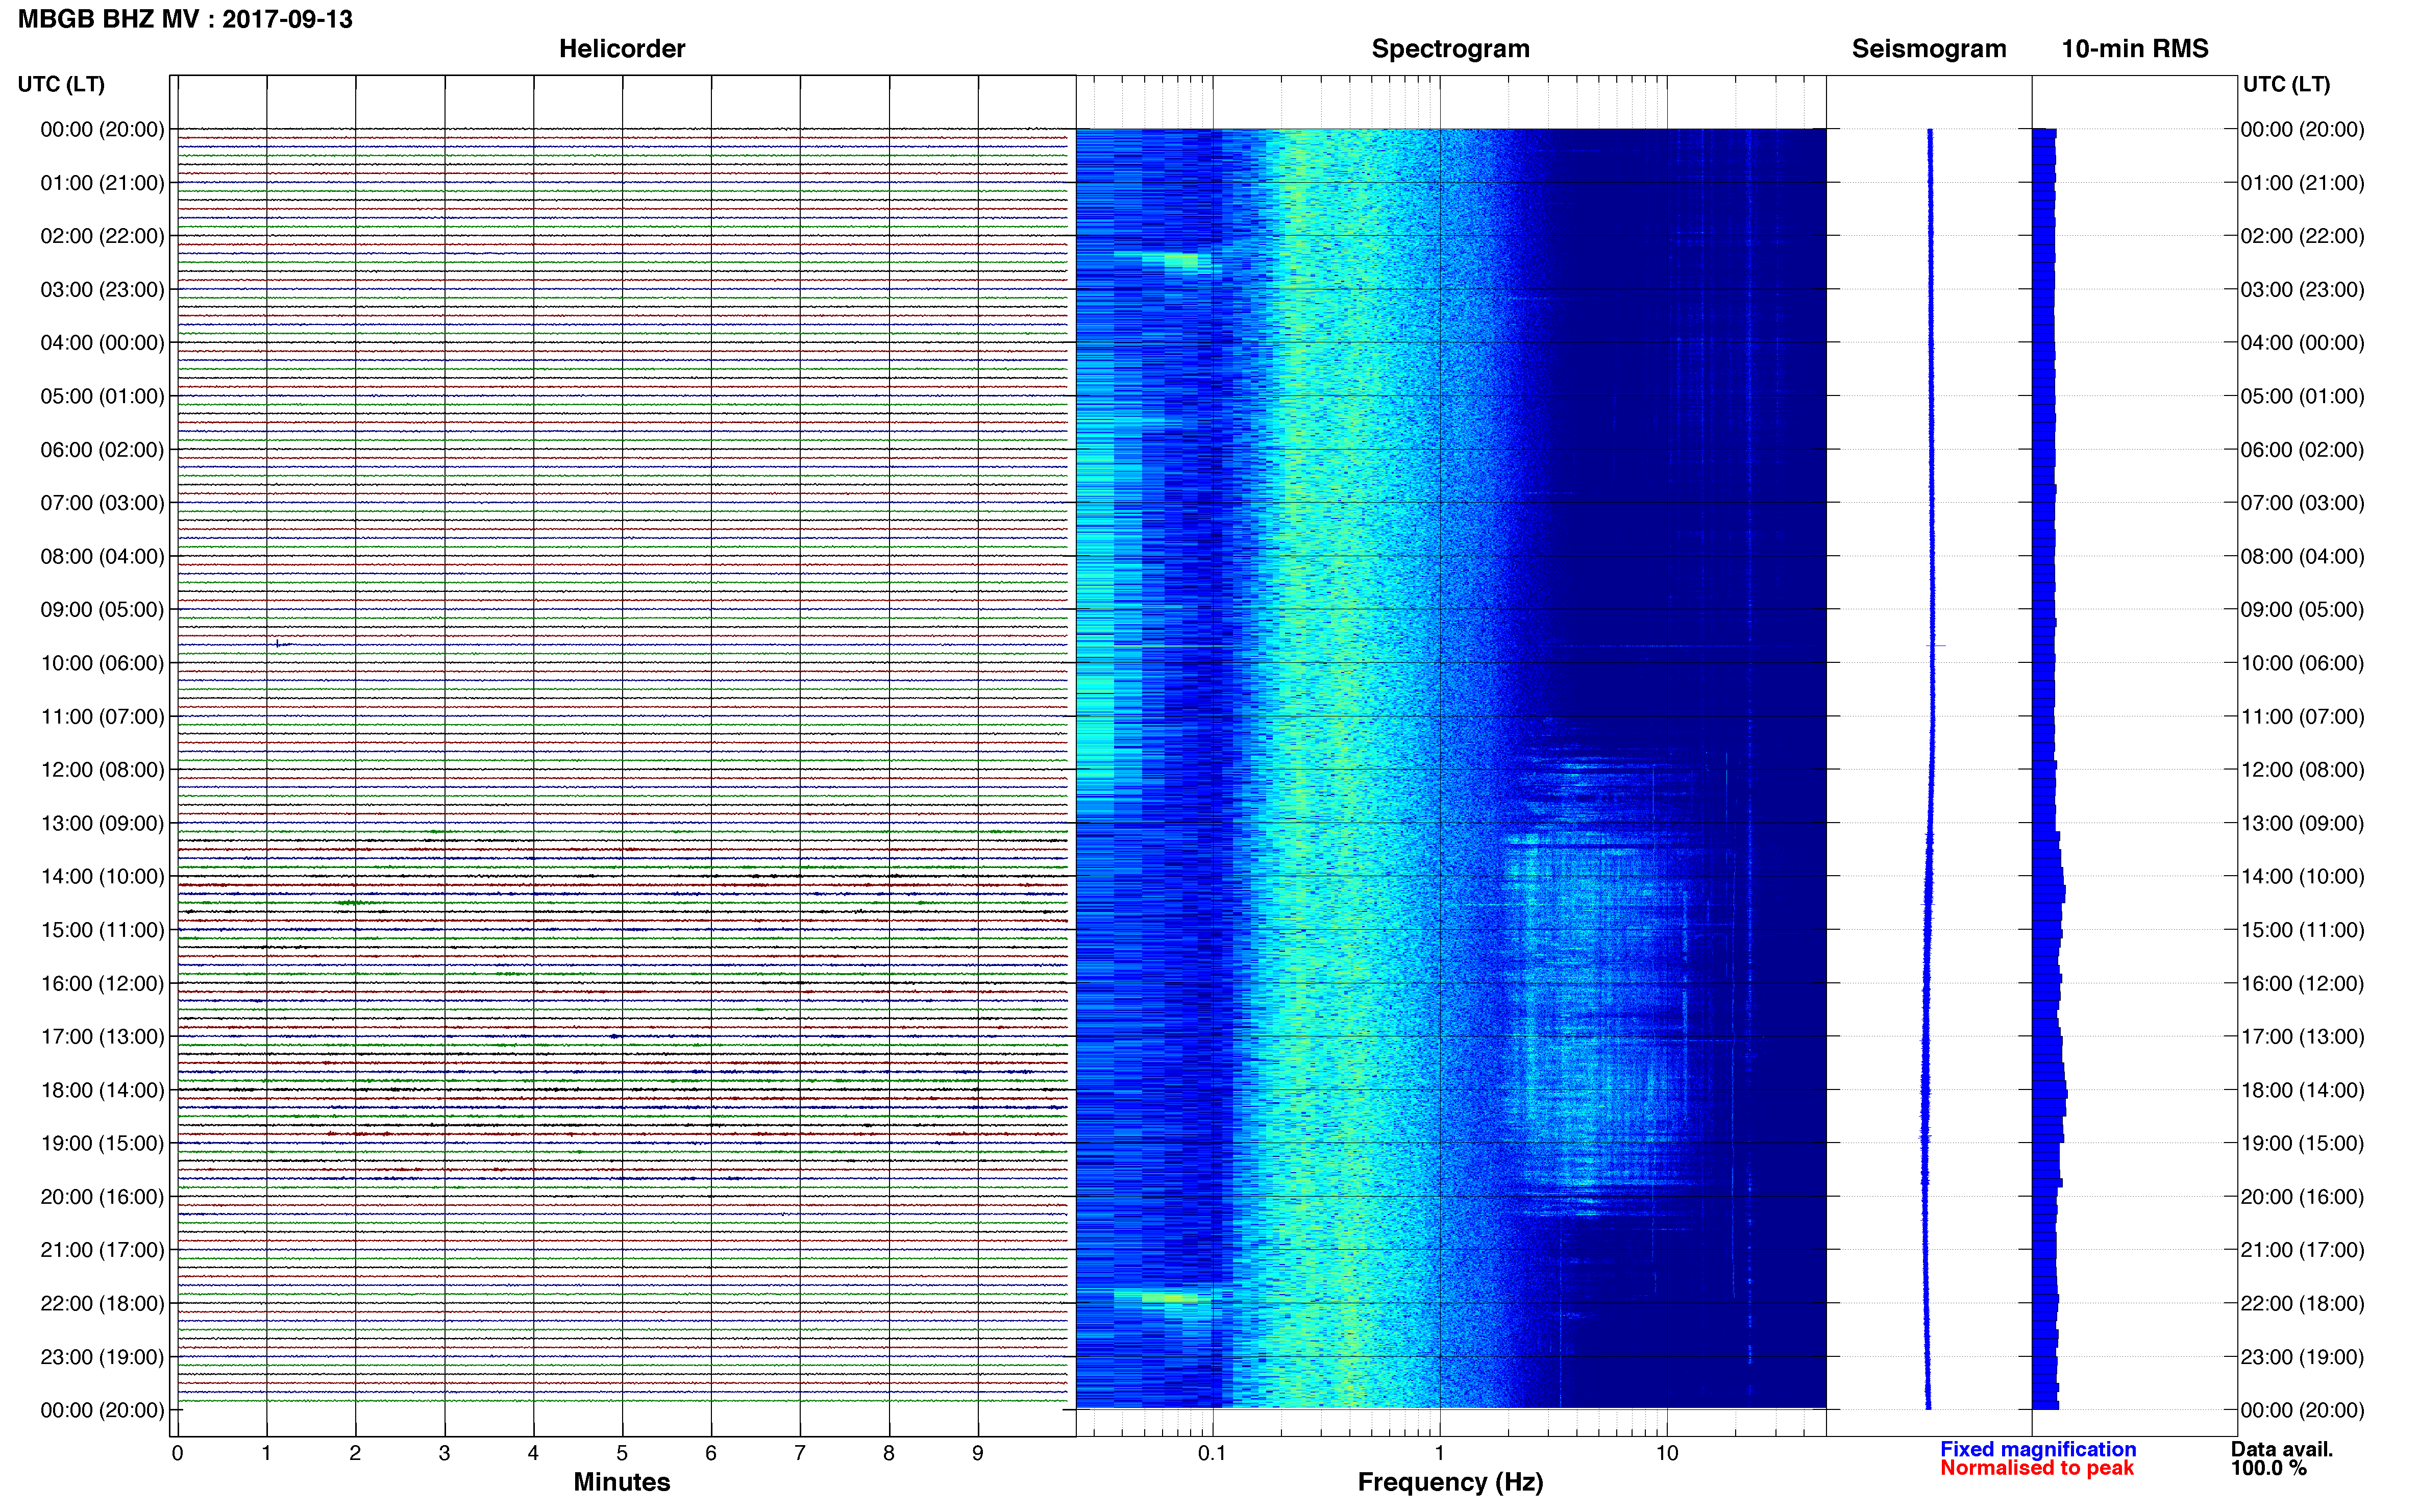Click frequency tick label '10'
Image resolution: width=2419 pixels, height=1512 pixels.
[x=1667, y=1453]
